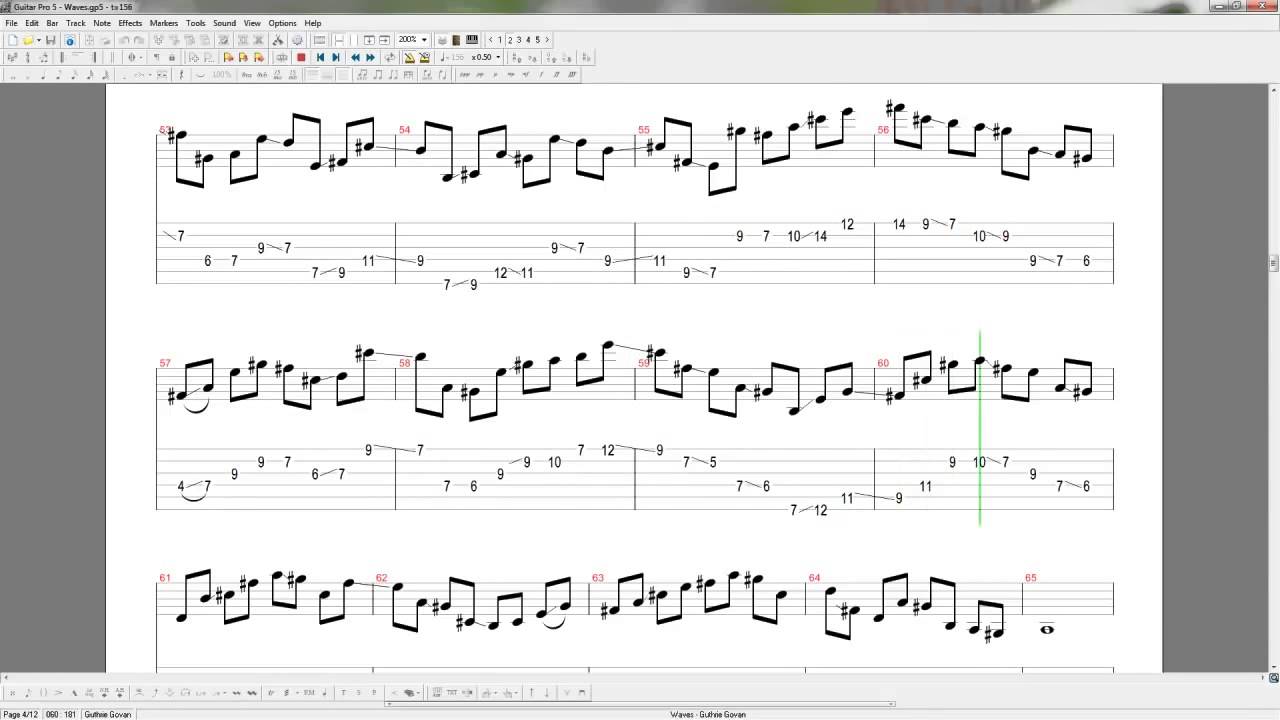Open the File menu
Image resolution: width=1280 pixels, height=720 pixels.
click(x=11, y=23)
